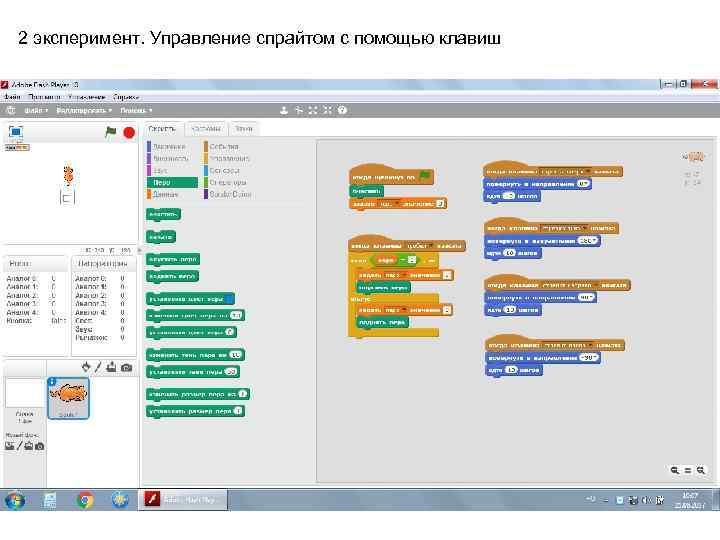Click color swatch in set pen color block

coord(230,299)
